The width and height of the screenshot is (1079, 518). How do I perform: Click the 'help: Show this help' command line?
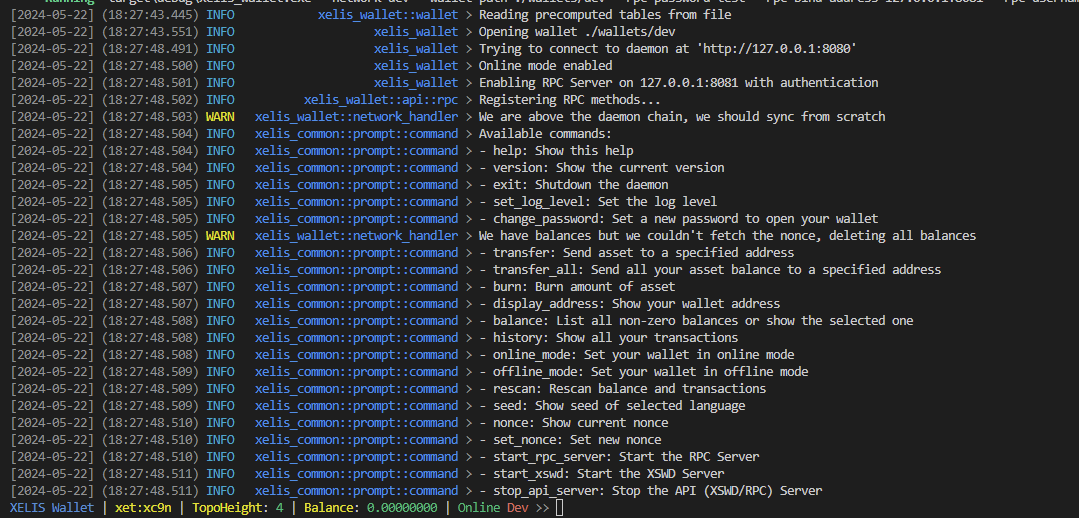(556, 151)
